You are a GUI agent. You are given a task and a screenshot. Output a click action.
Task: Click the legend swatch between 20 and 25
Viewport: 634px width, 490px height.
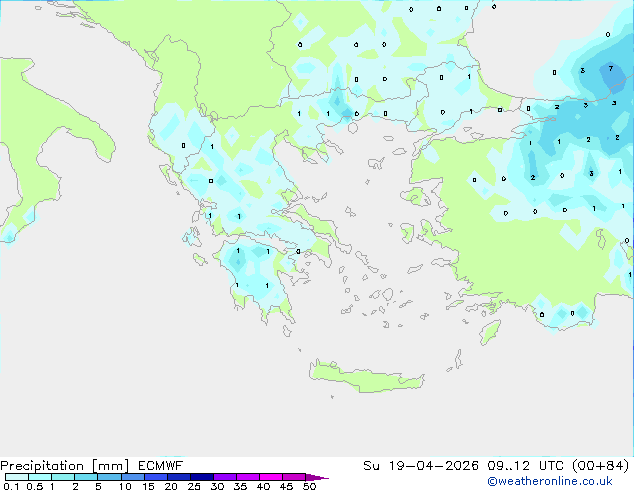[x=178, y=477]
